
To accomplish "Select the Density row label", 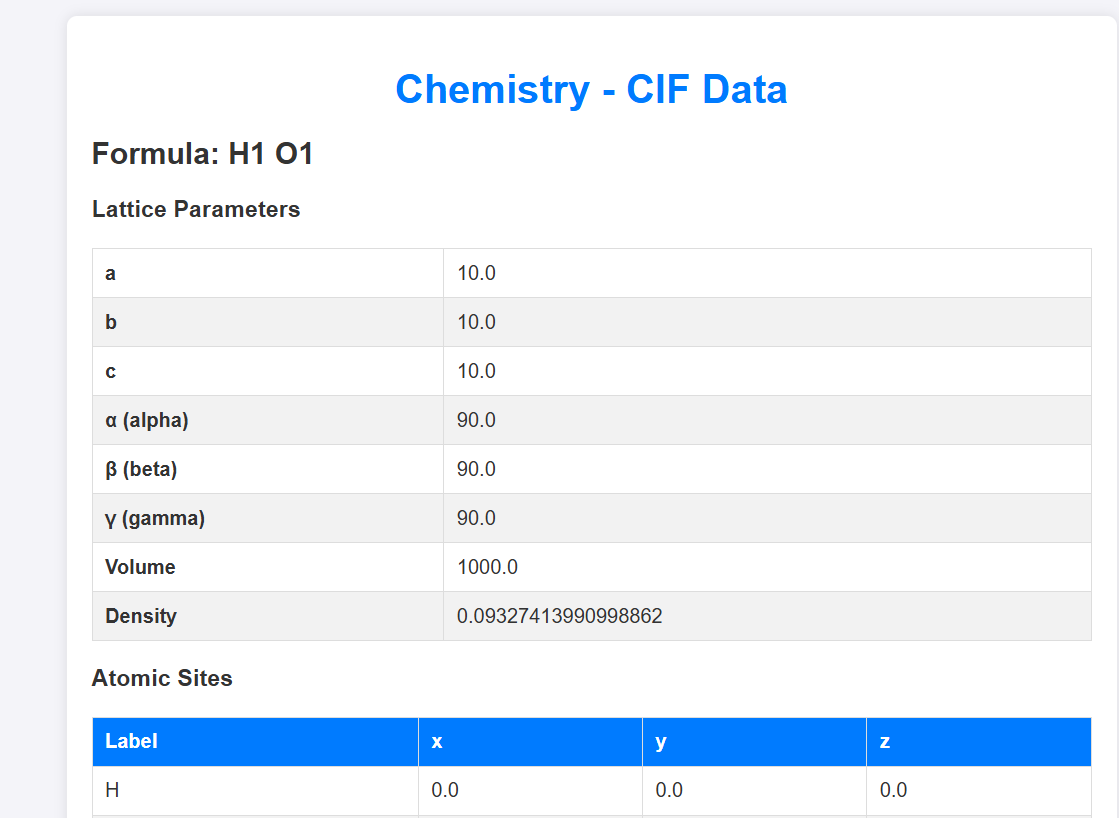I will coord(141,616).
